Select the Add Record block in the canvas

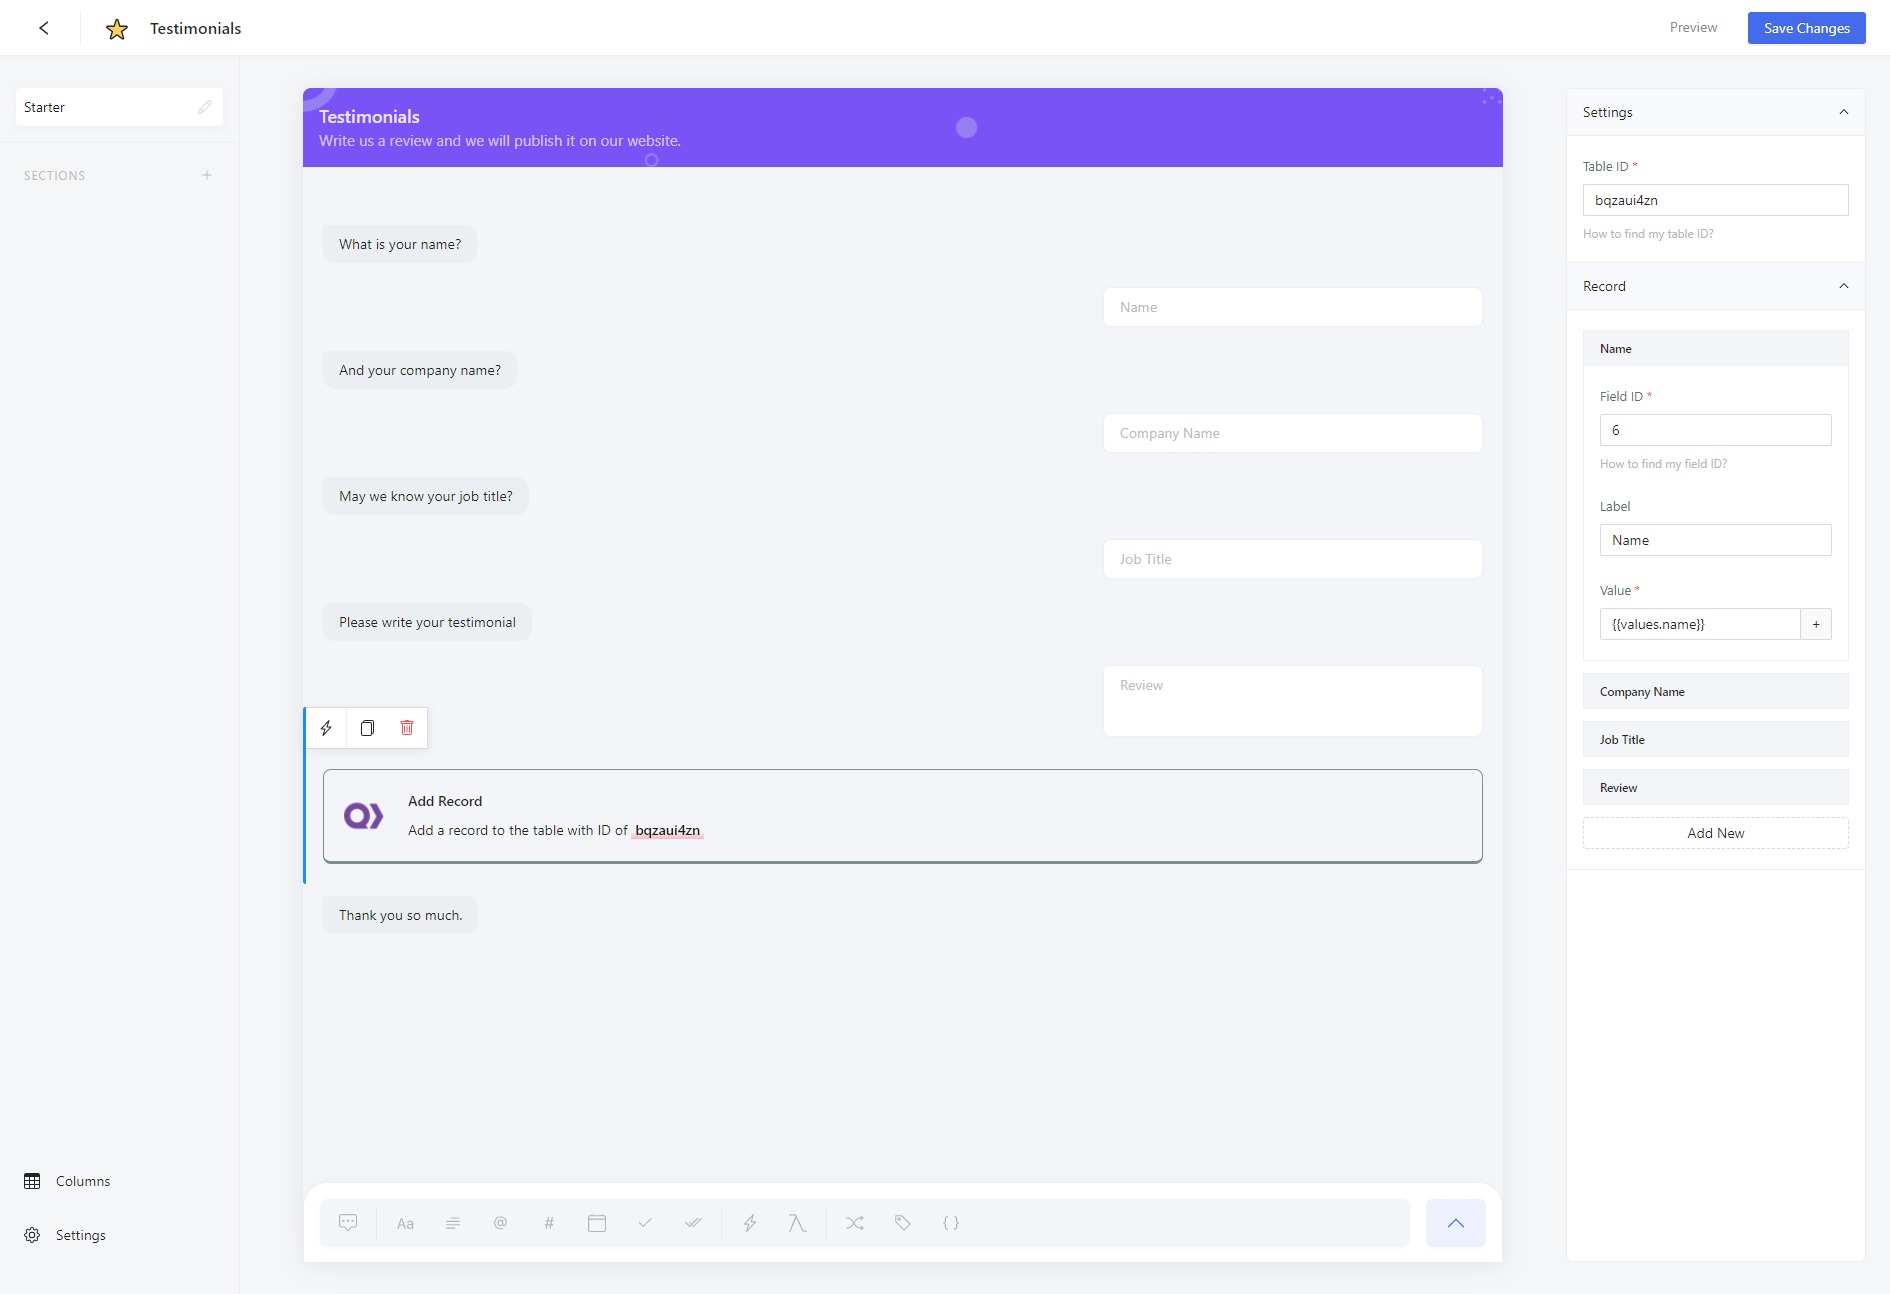(903, 816)
